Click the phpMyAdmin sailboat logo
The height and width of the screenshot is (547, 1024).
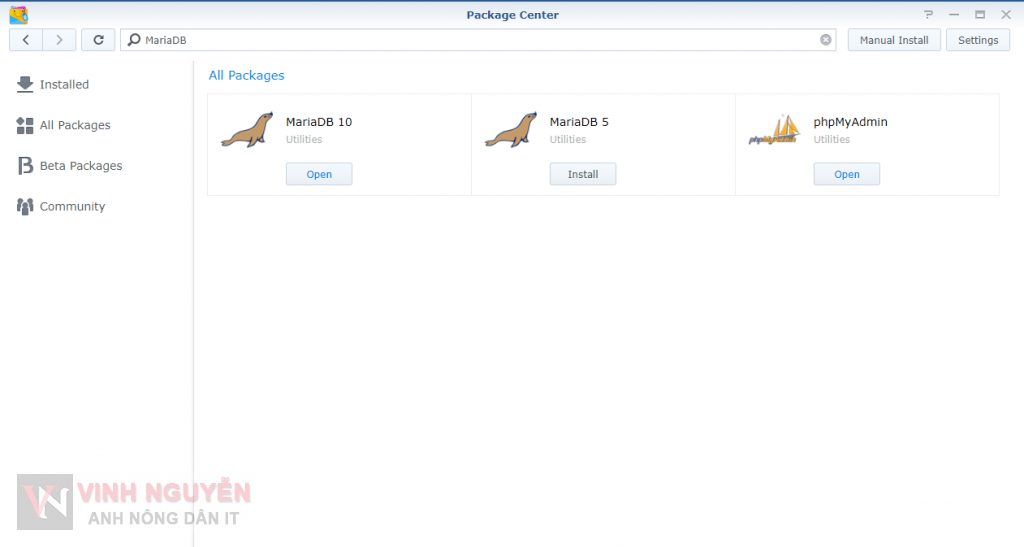point(774,130)
